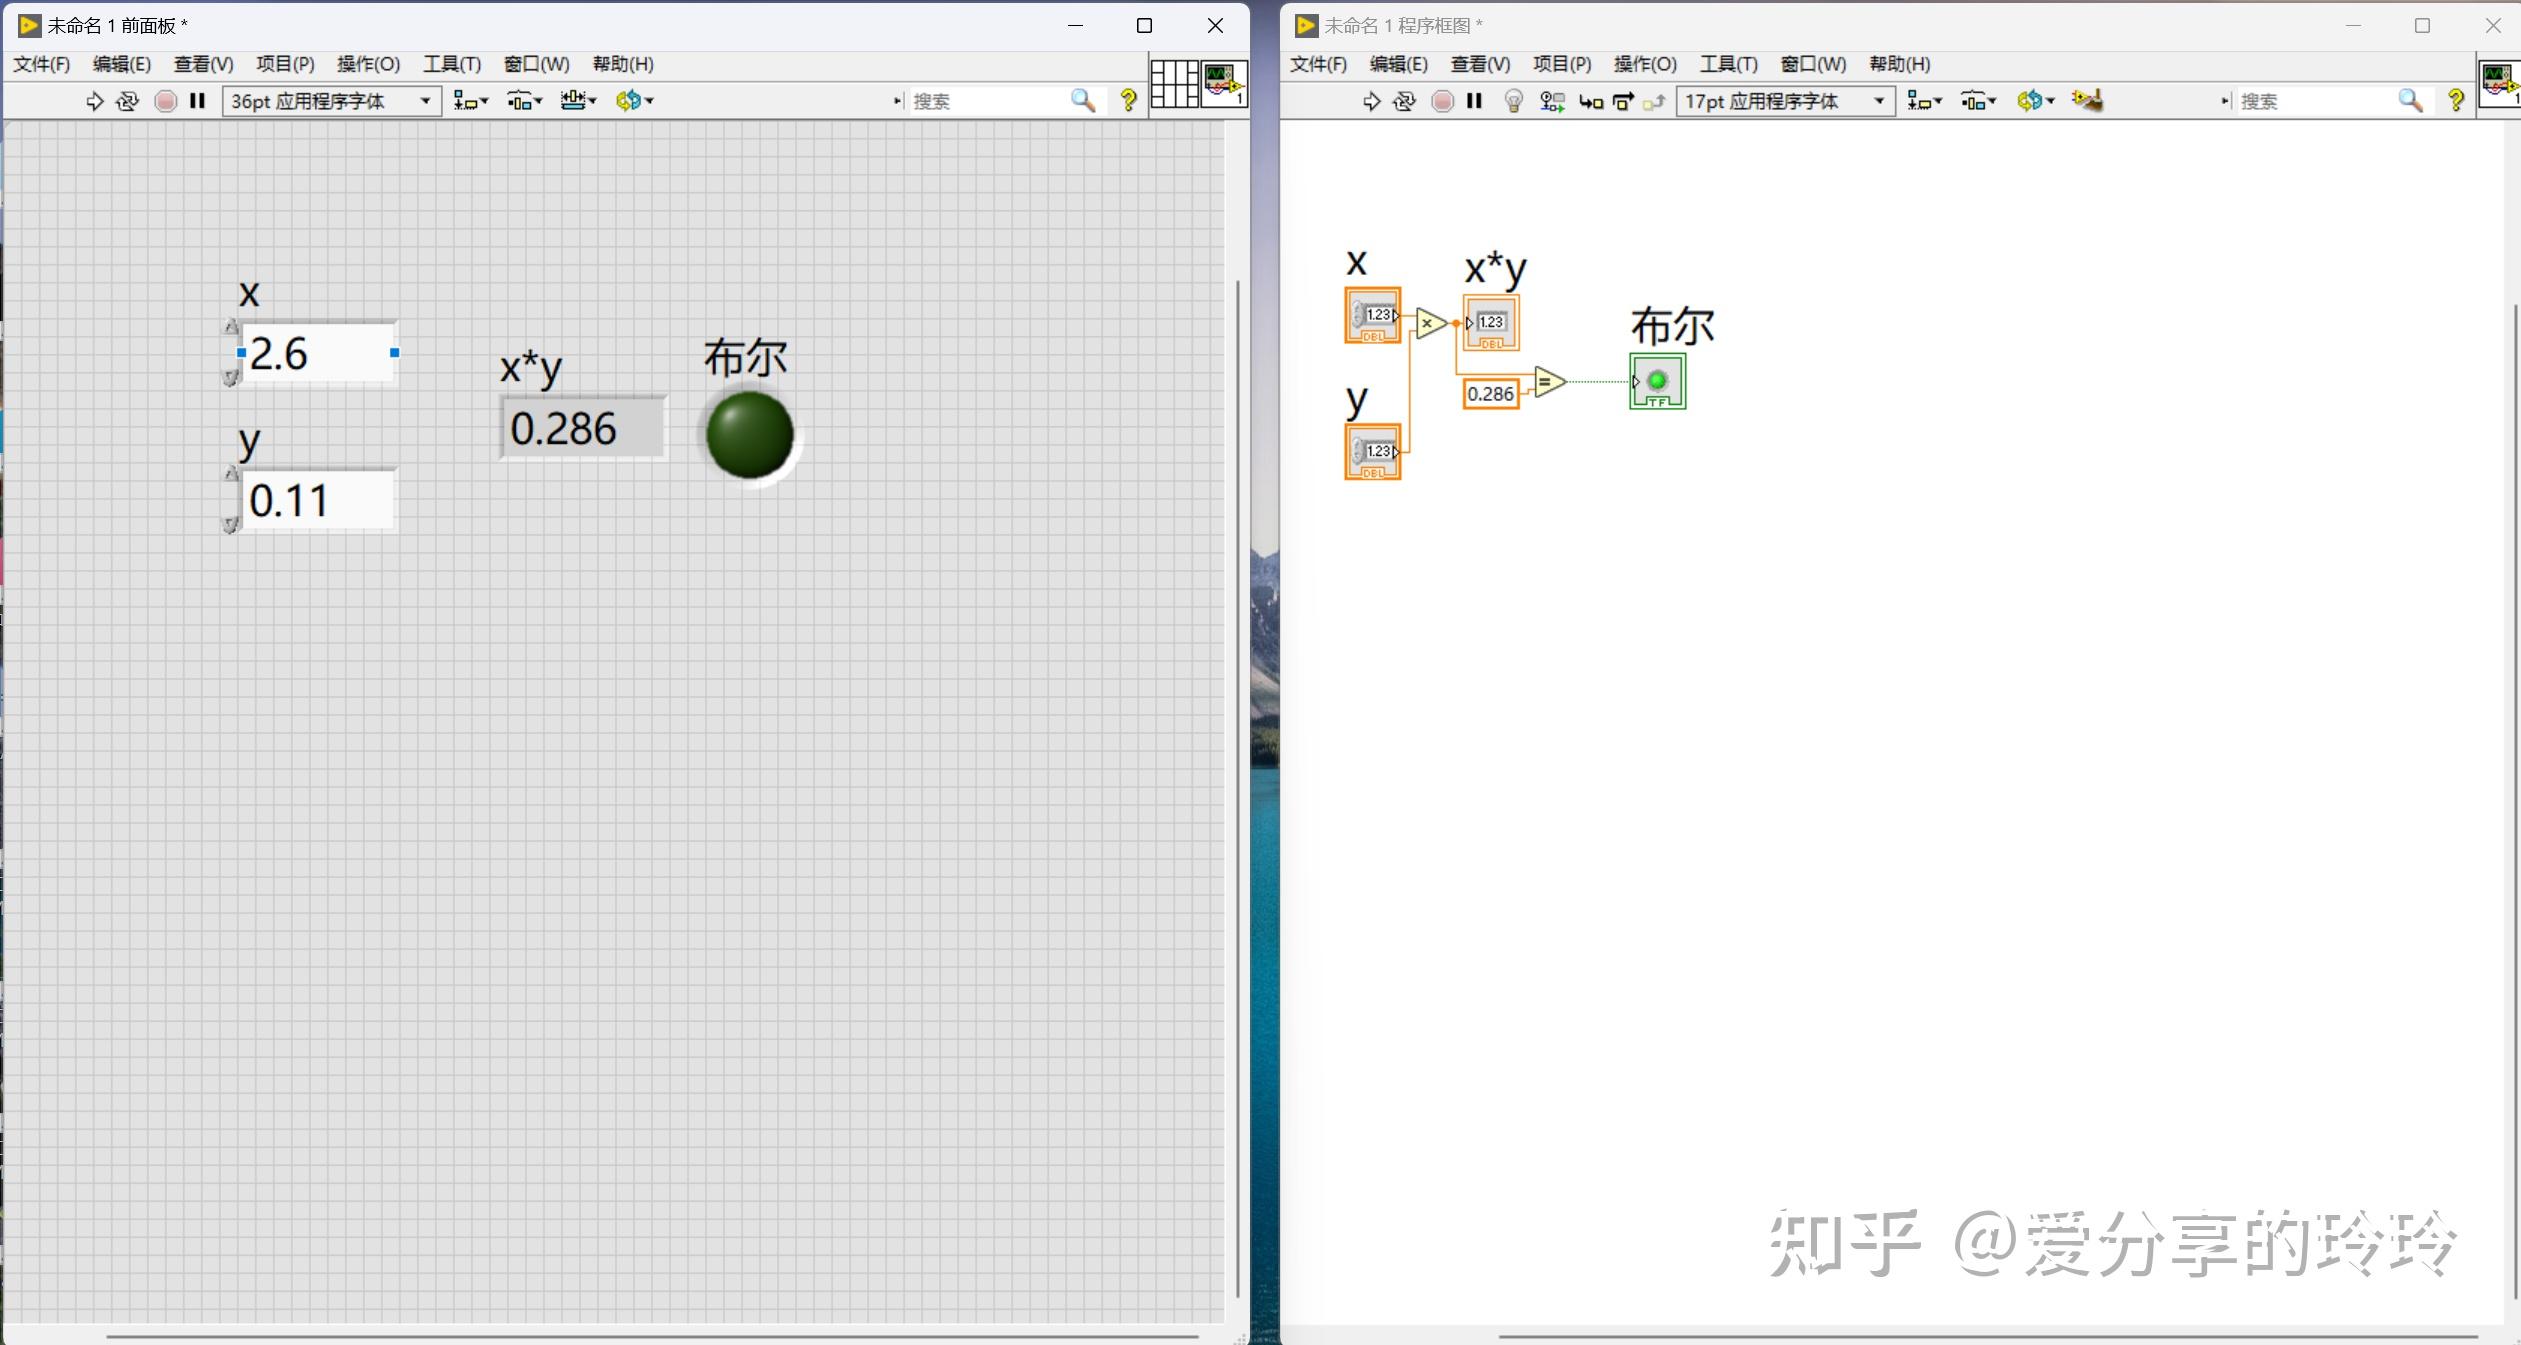Screen dimensions: 2521x1345
Task: Select the Clean Up Diagram broom icon
Action: (2086, 100)
